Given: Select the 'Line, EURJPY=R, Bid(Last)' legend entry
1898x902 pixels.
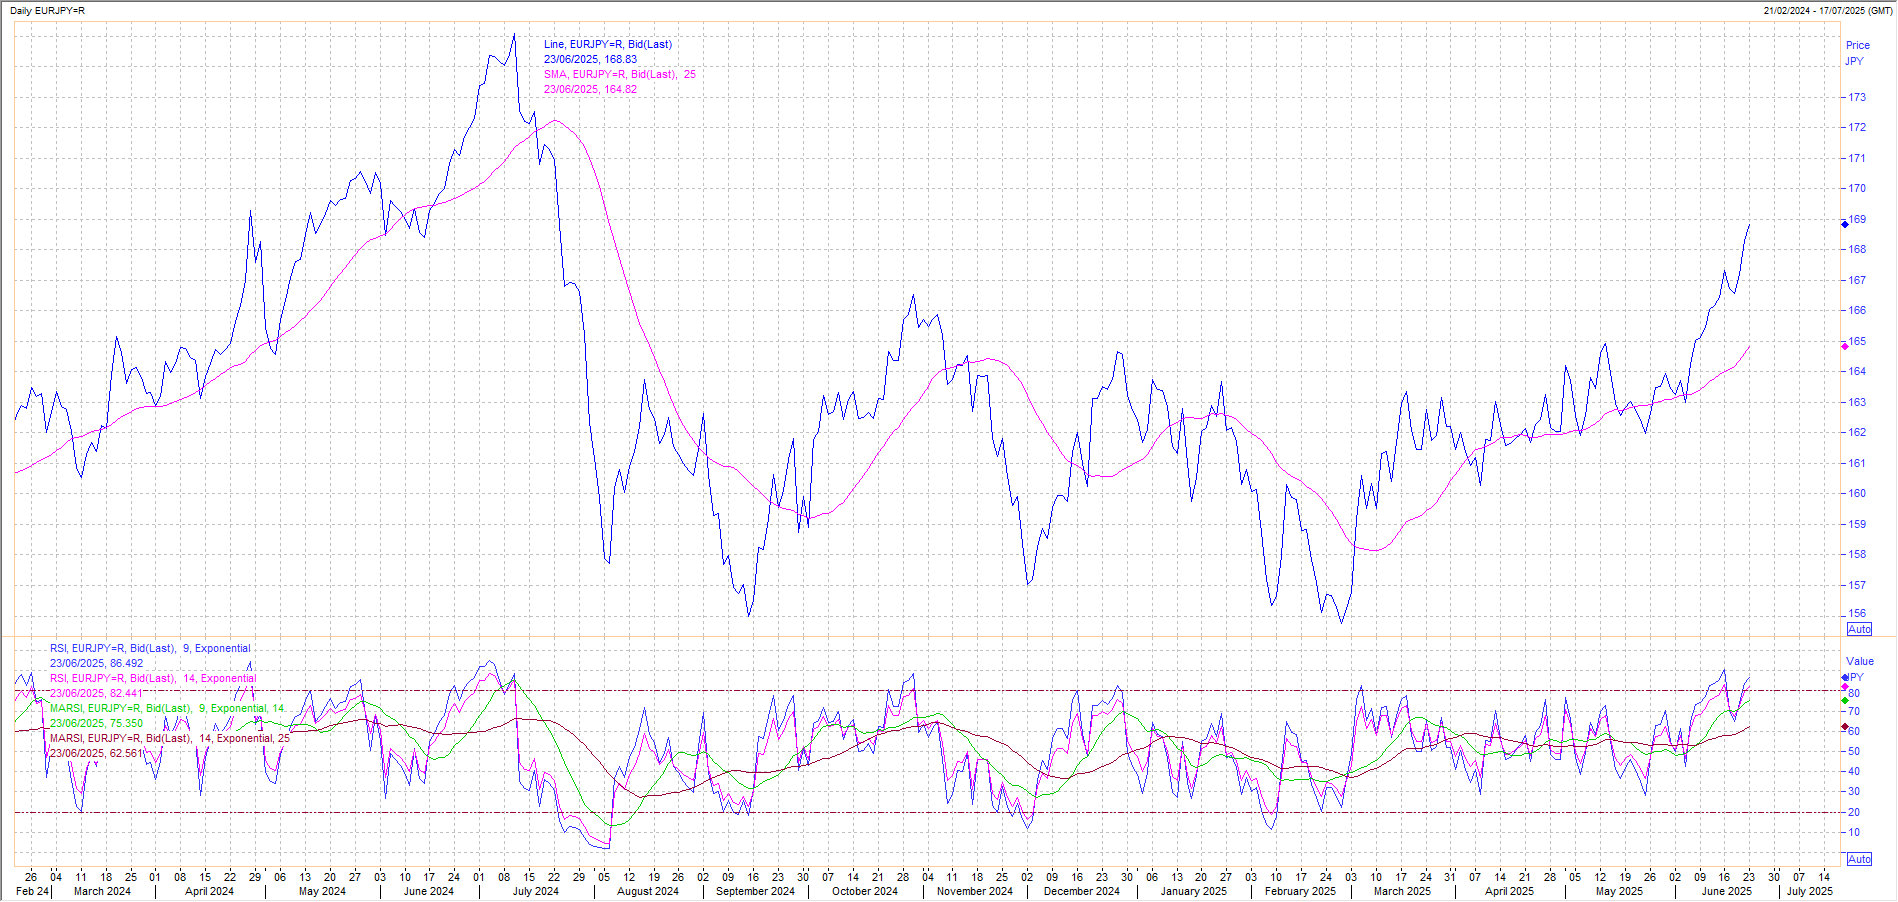Looking at the screenshot, I should pos(608,44).
